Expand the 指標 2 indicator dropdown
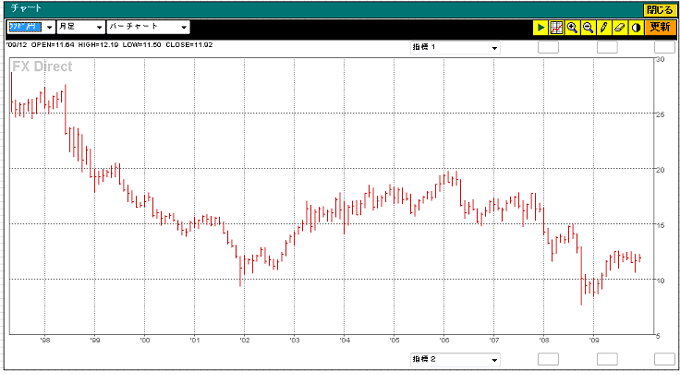This screenshot has width=680, height=375. pyautogui.click(x=455, y=359)
